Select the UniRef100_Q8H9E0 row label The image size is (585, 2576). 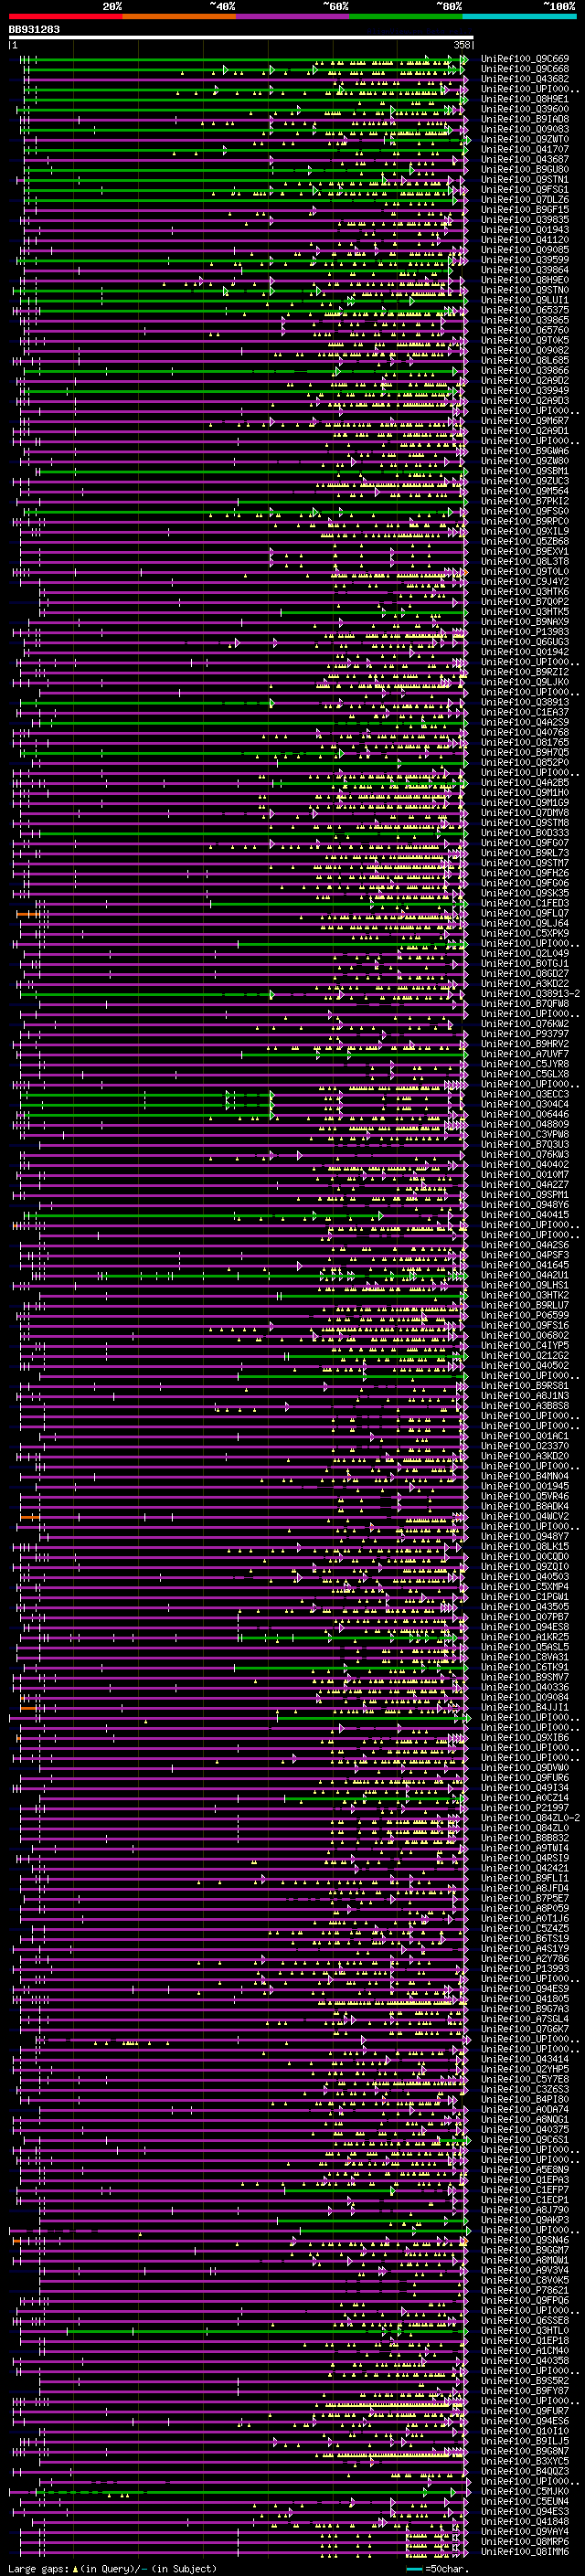point(525,280)
